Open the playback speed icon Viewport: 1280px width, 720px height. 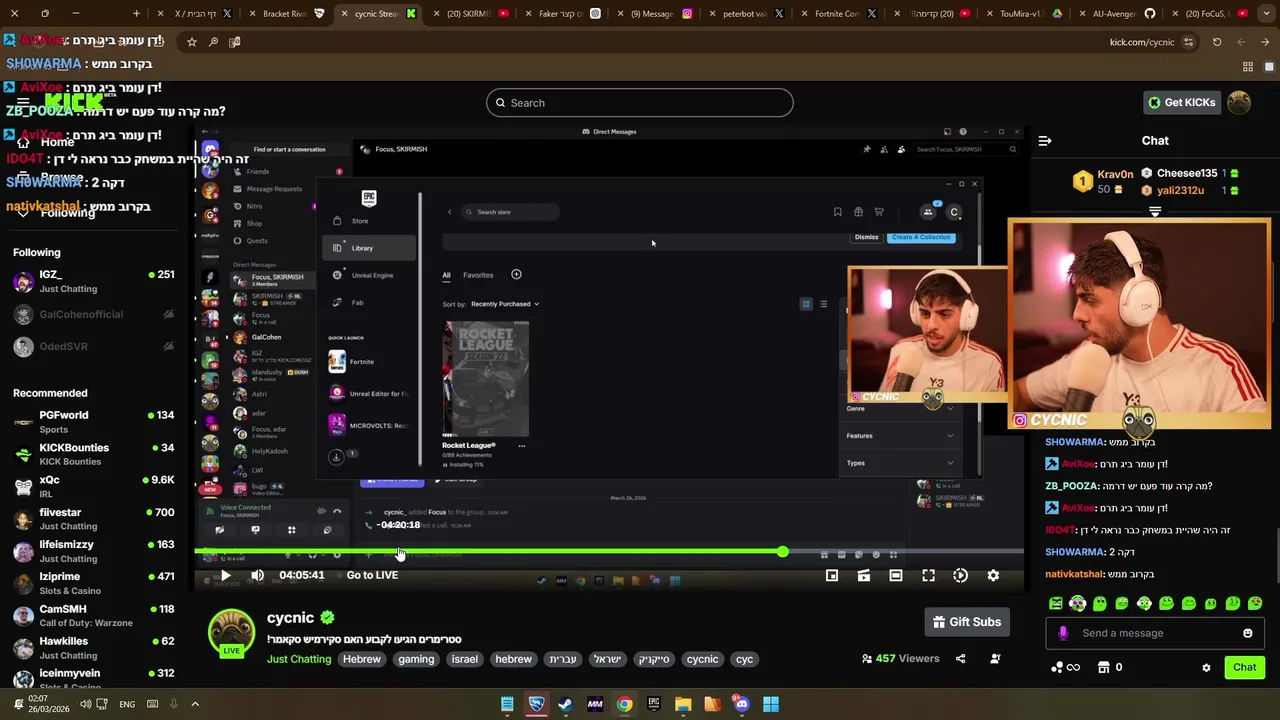pyautogui.click(x=960, y=575)
